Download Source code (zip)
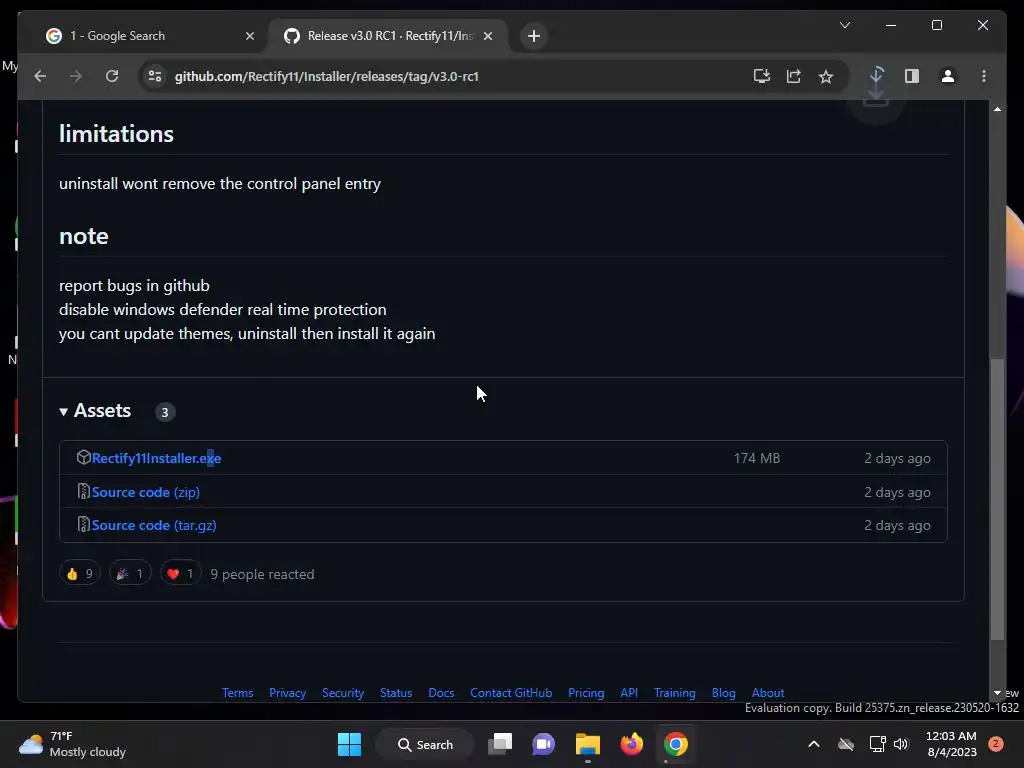The height and width of the screenshot is (768, 1024). coord(146,492)
